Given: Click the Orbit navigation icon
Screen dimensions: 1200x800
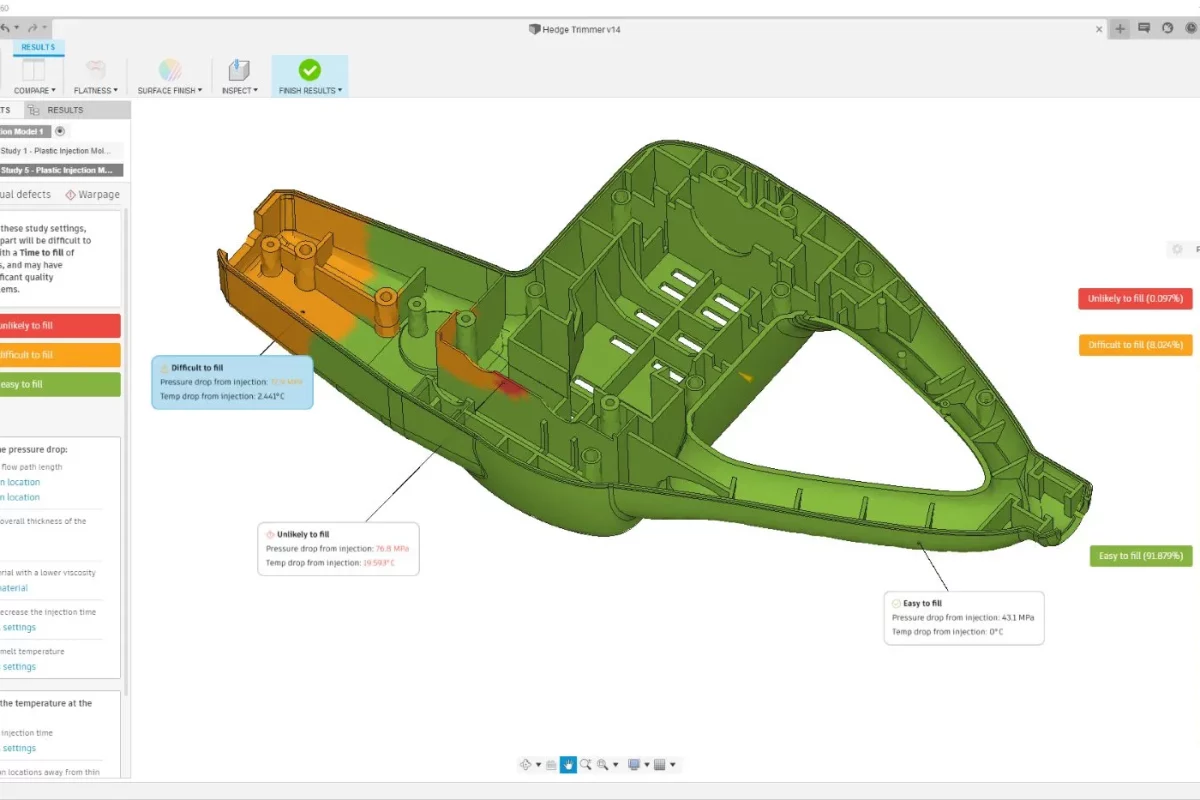Looking at the screenshot, I should (x=526, y=765).
